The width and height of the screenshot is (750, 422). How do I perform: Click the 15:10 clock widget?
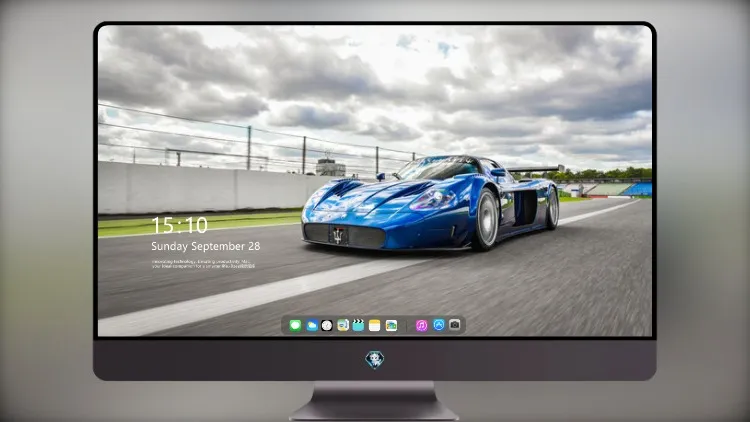179,225
